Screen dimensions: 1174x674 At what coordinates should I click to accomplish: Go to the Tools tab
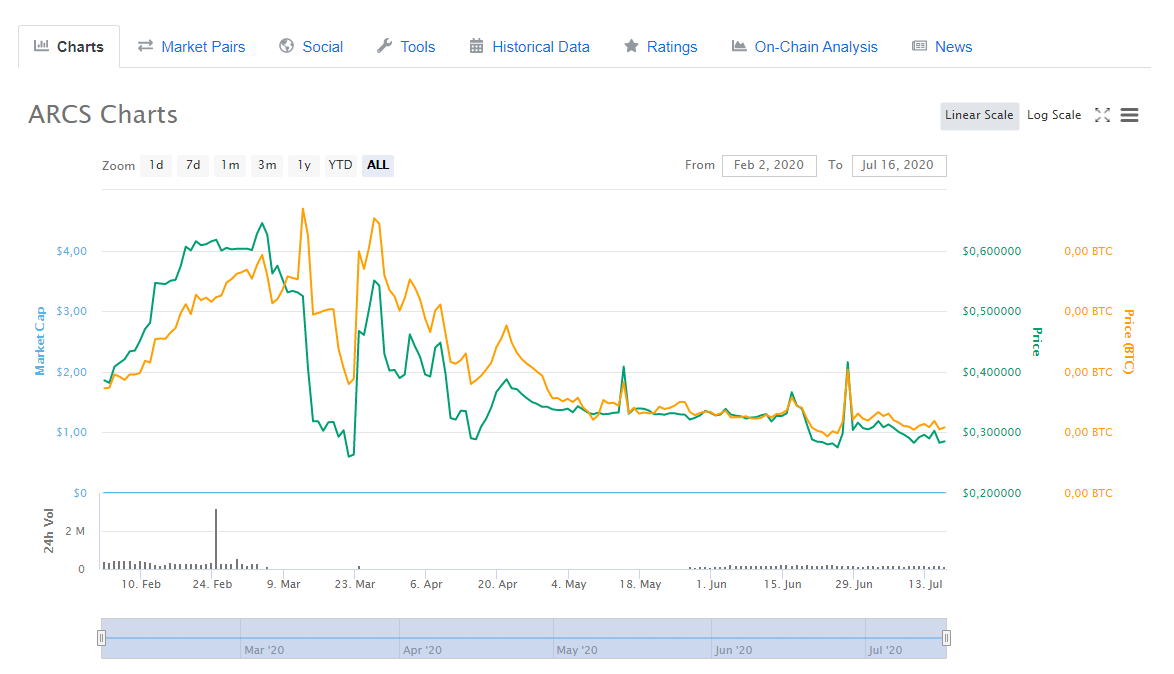pyautogui.click(x=406, y=46)
